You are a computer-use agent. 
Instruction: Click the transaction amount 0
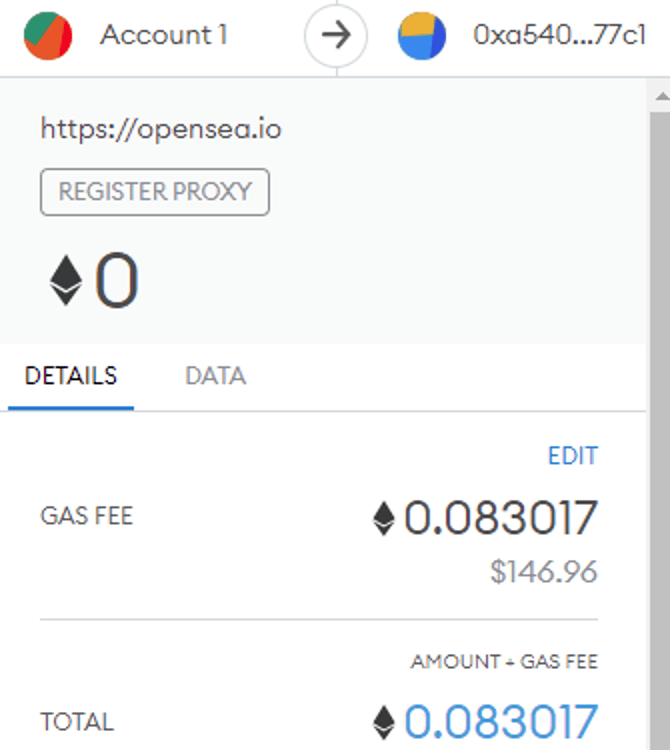pos(117,280)
